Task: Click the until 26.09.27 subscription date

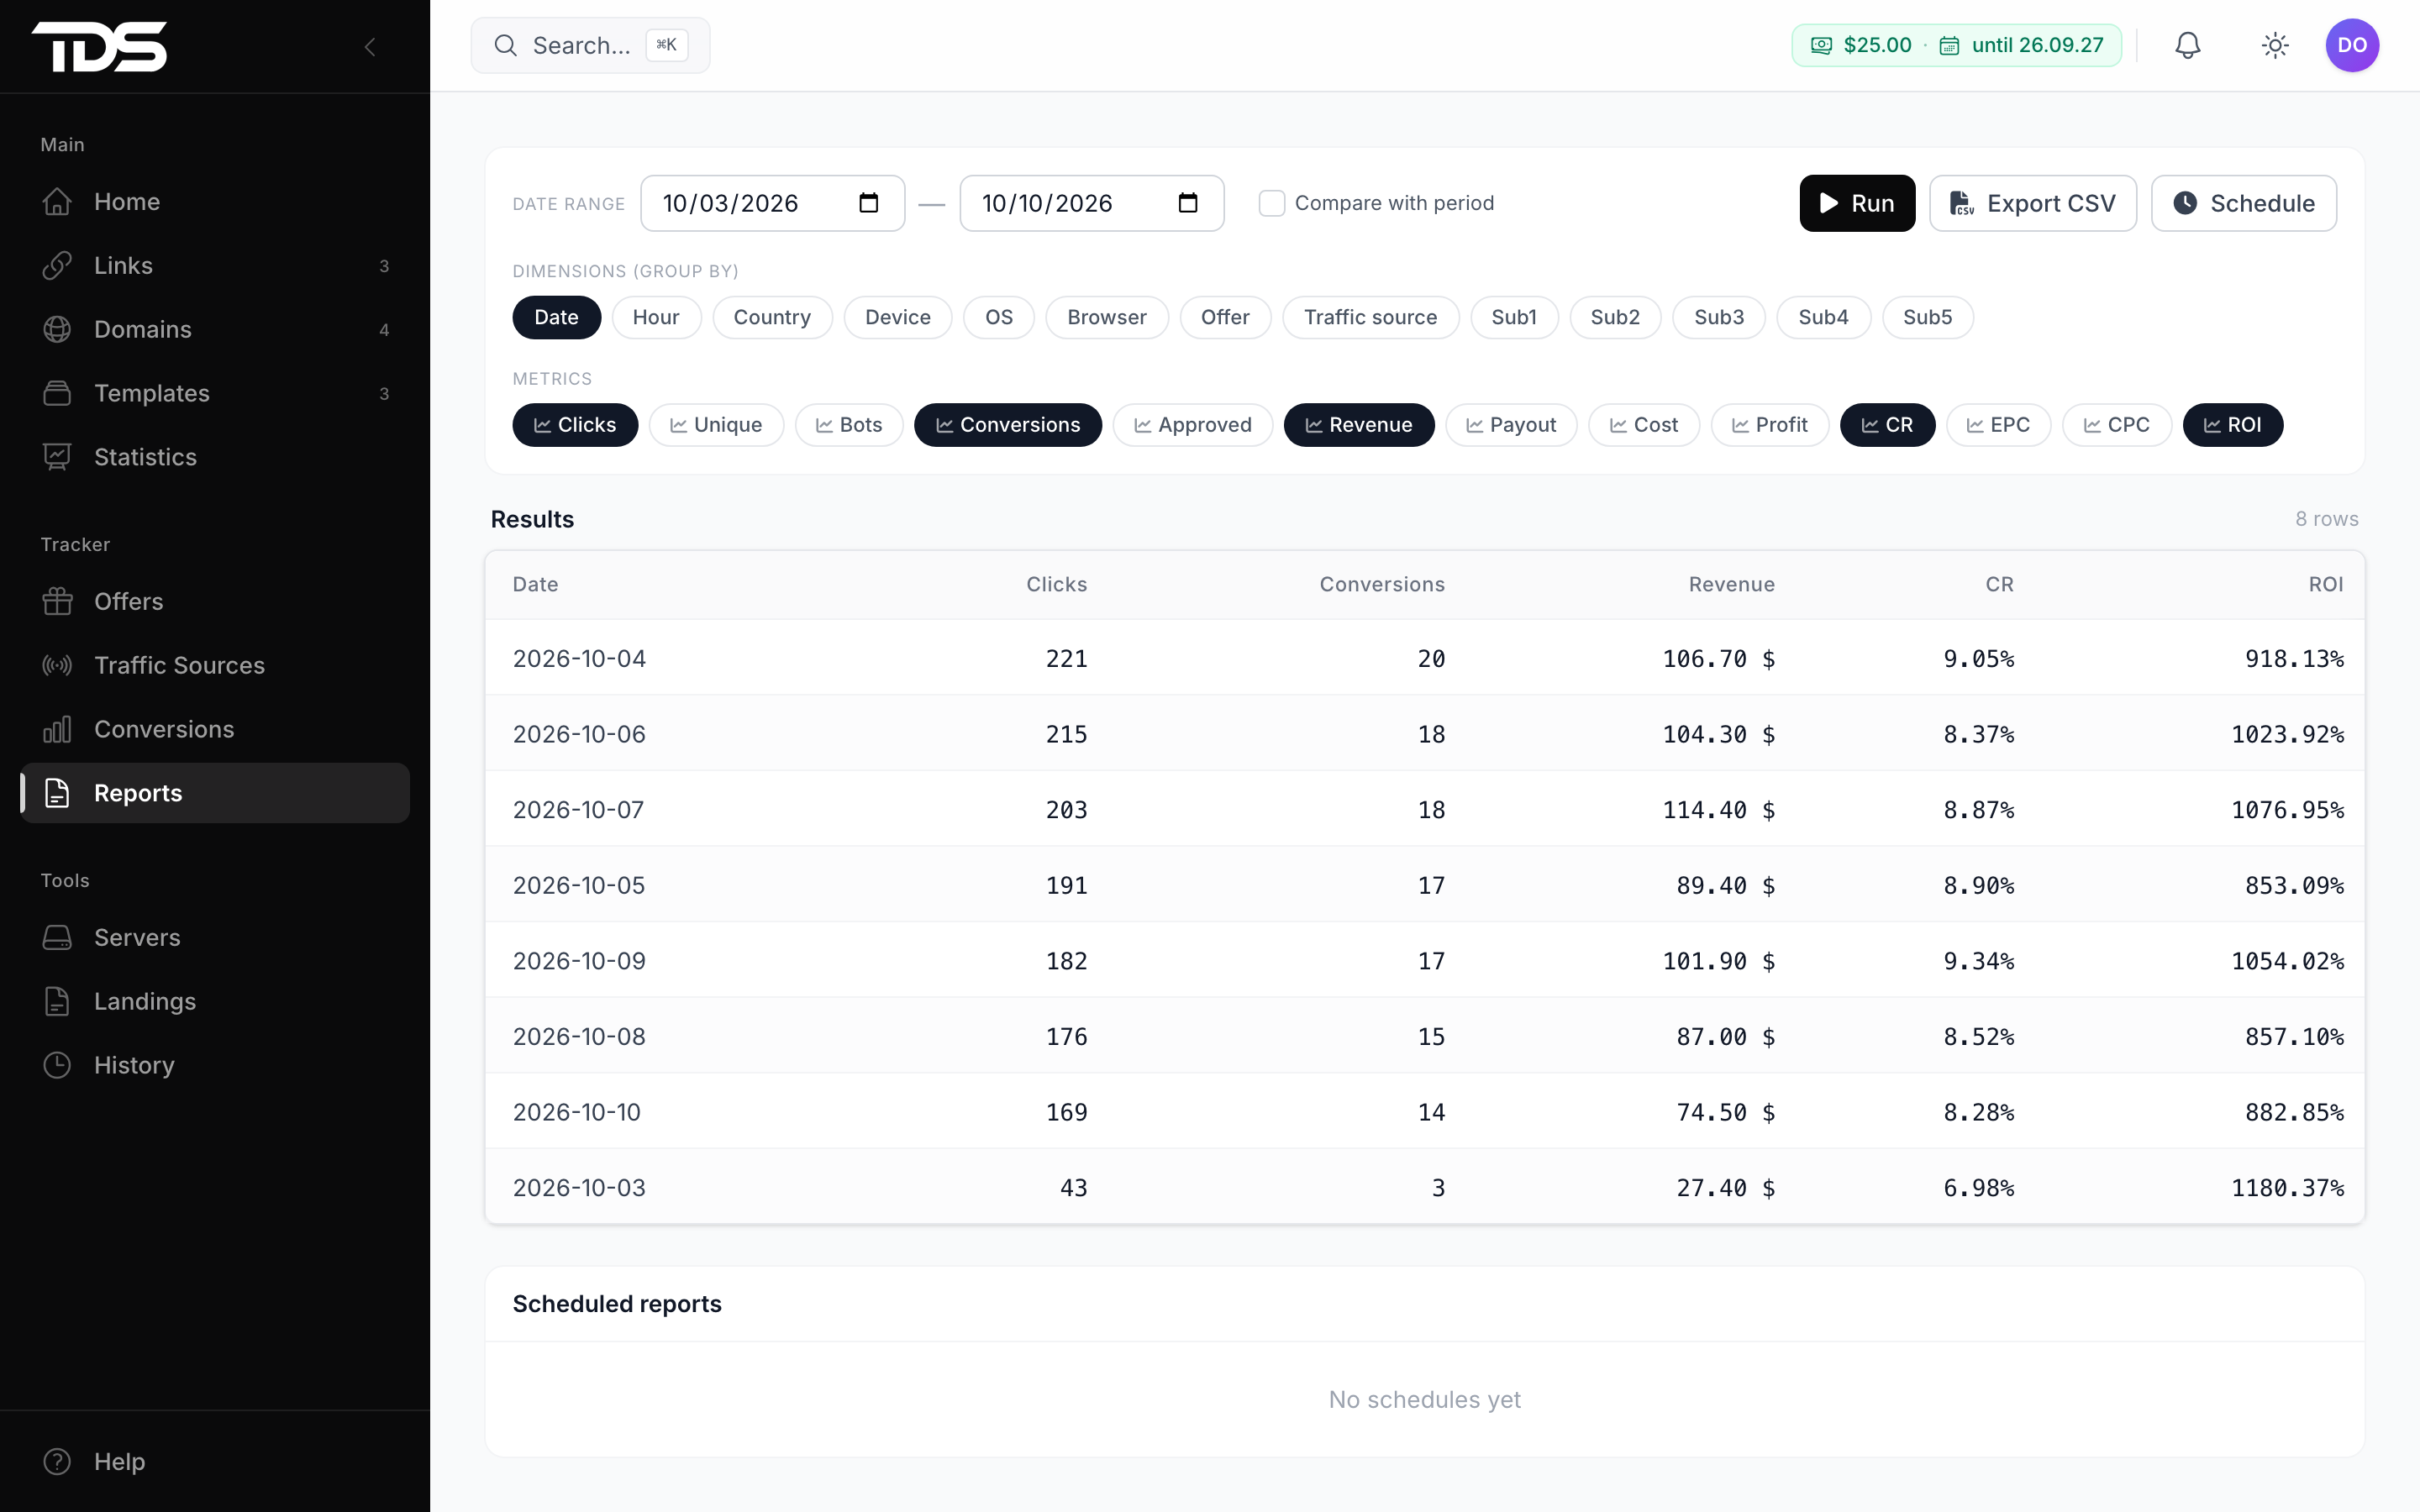Action: pos(2021,45)
